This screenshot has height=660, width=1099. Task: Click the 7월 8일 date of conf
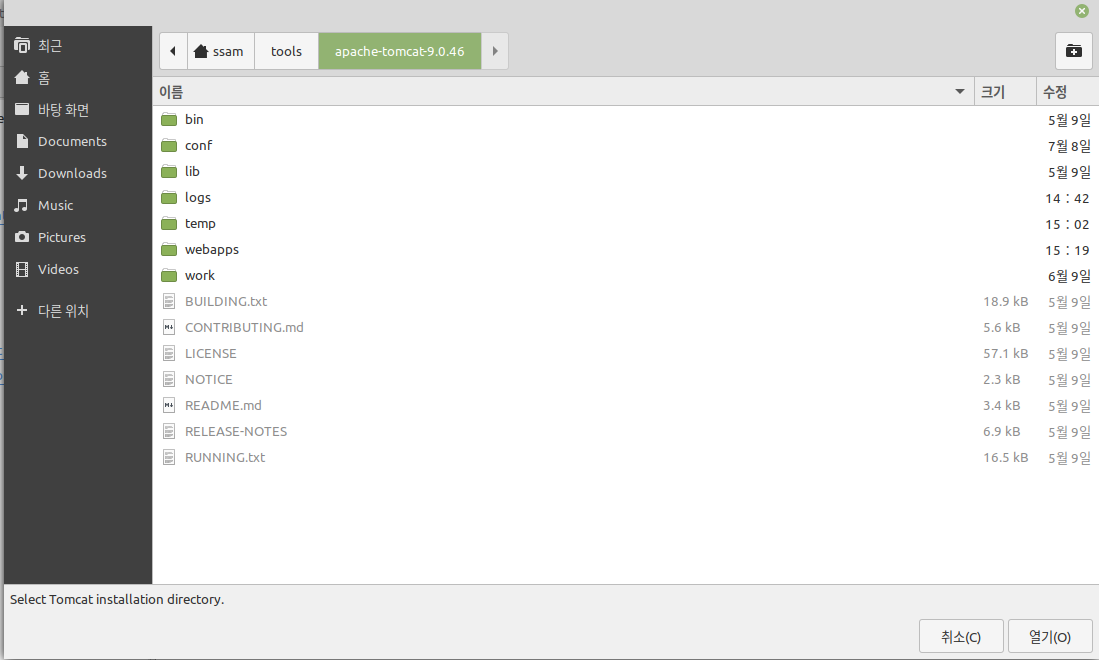click(x=1070, y=146)
